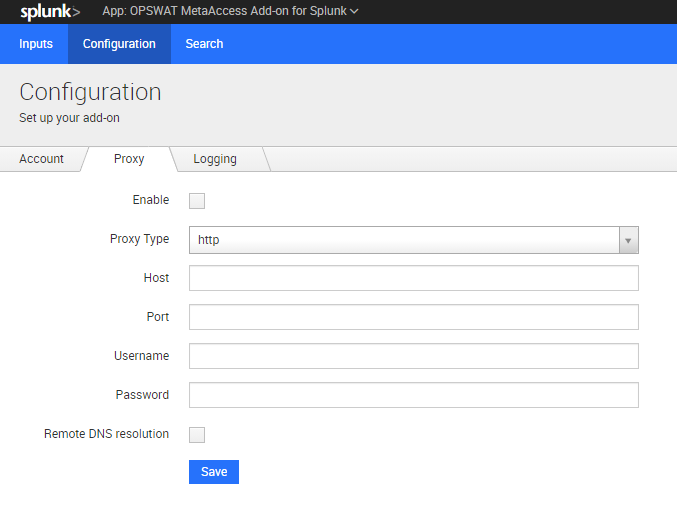Screen dimensions: 677x515
Task: Switch to the Account tab
Action: click(41, 159)
